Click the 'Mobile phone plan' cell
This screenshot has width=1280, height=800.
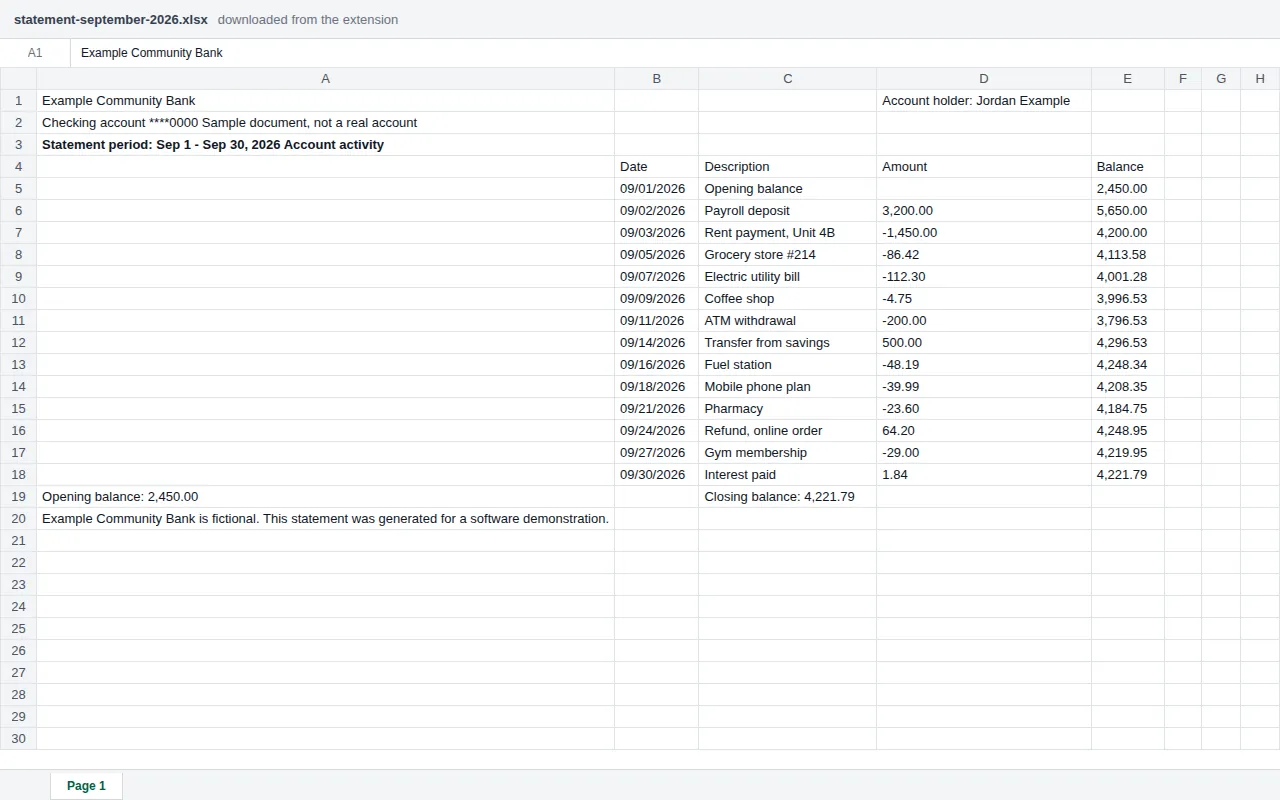[x=787, y=387]
